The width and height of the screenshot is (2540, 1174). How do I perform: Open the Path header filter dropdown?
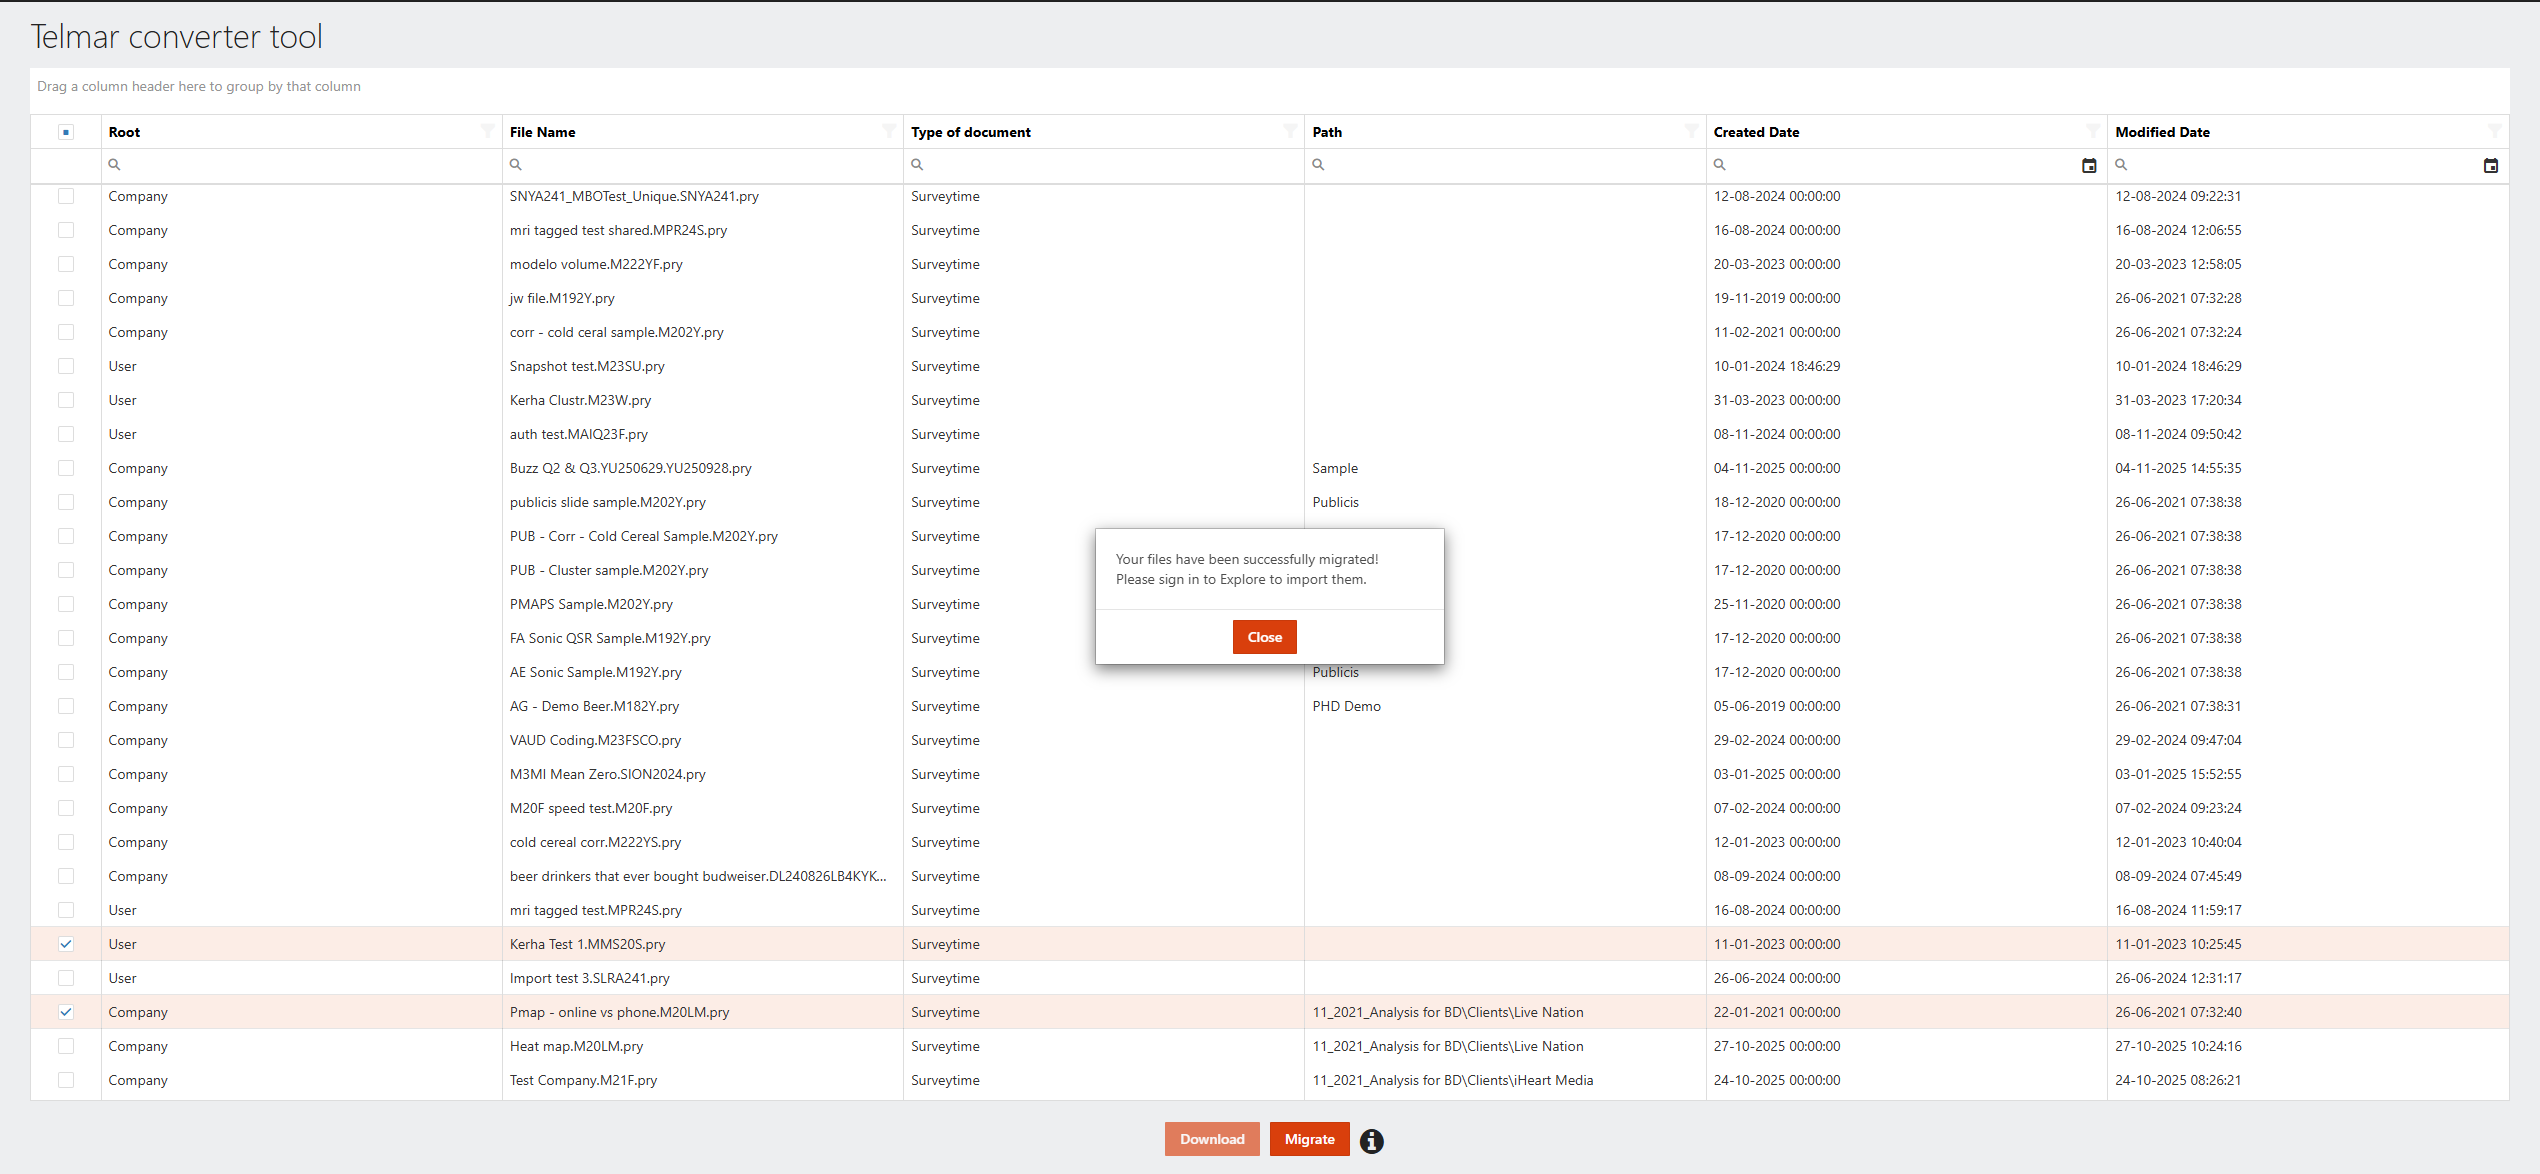click(x=1691, y=131)
